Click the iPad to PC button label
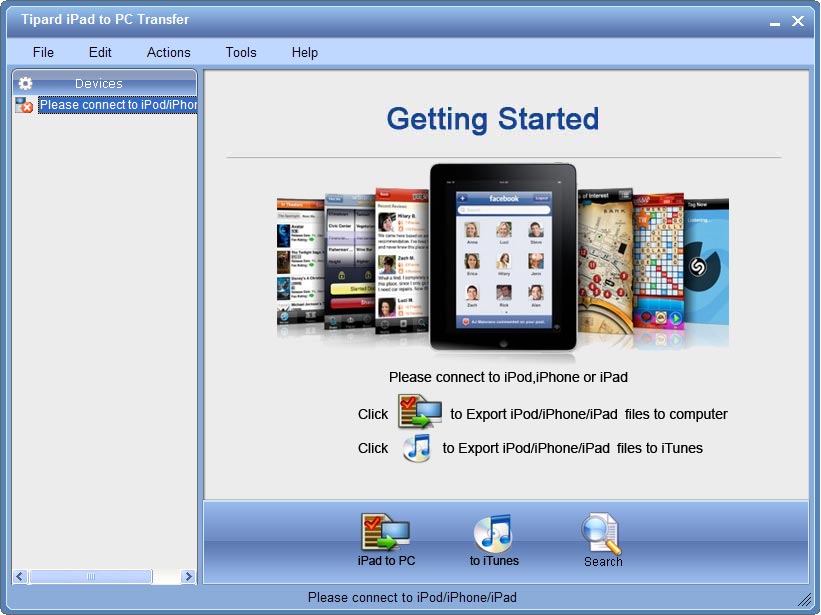Image resolution: width=821 pixels, height=615 pixels. [385, 562]
